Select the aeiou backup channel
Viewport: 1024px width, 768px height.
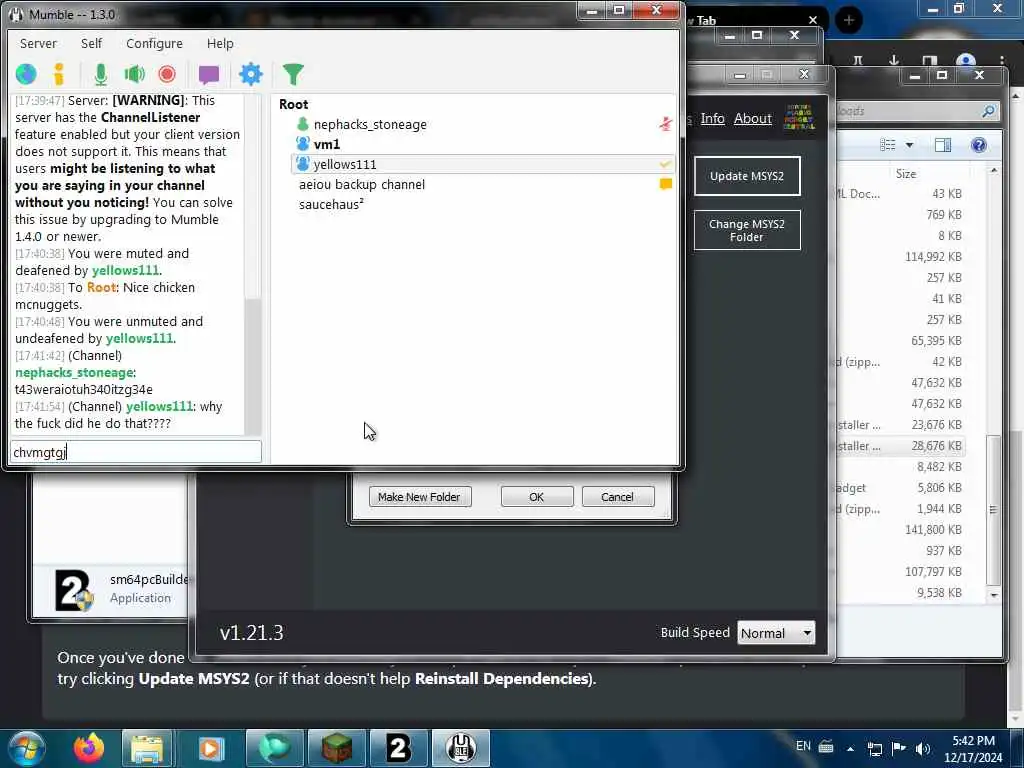pyautogui.click(x=362, y=185)
